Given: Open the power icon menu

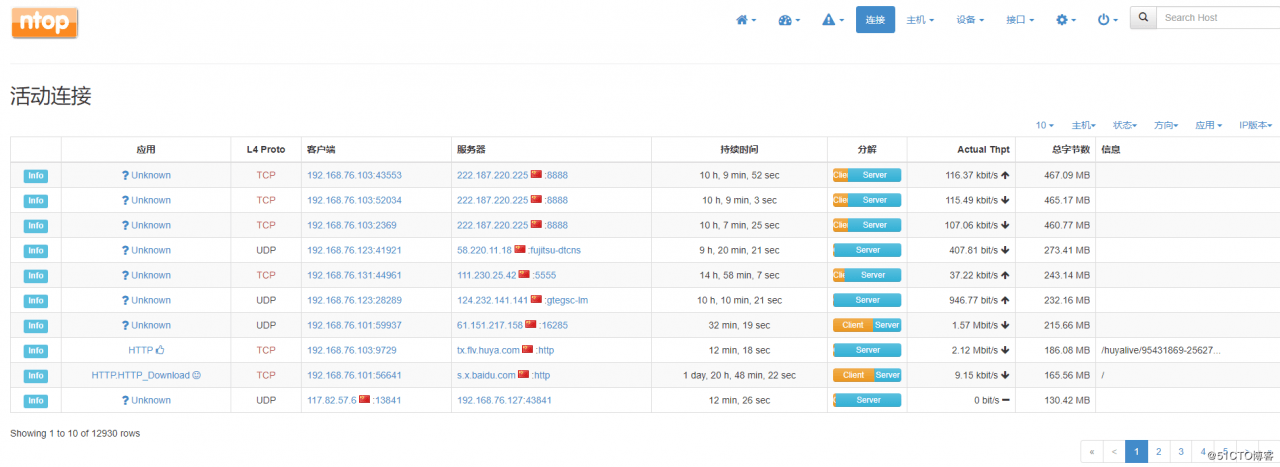Looking at the screenshot, I should (x=1107, y=20).
